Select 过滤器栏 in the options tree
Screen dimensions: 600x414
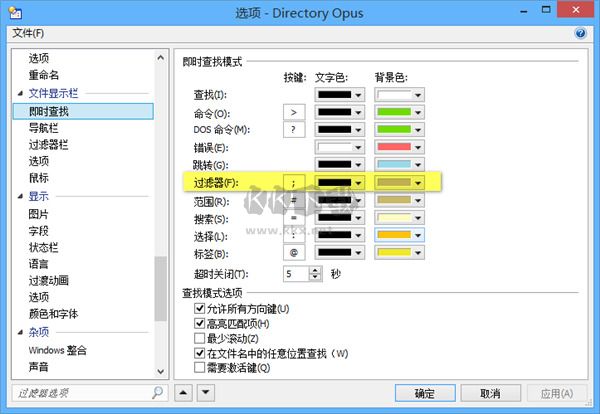coord(48,145)
